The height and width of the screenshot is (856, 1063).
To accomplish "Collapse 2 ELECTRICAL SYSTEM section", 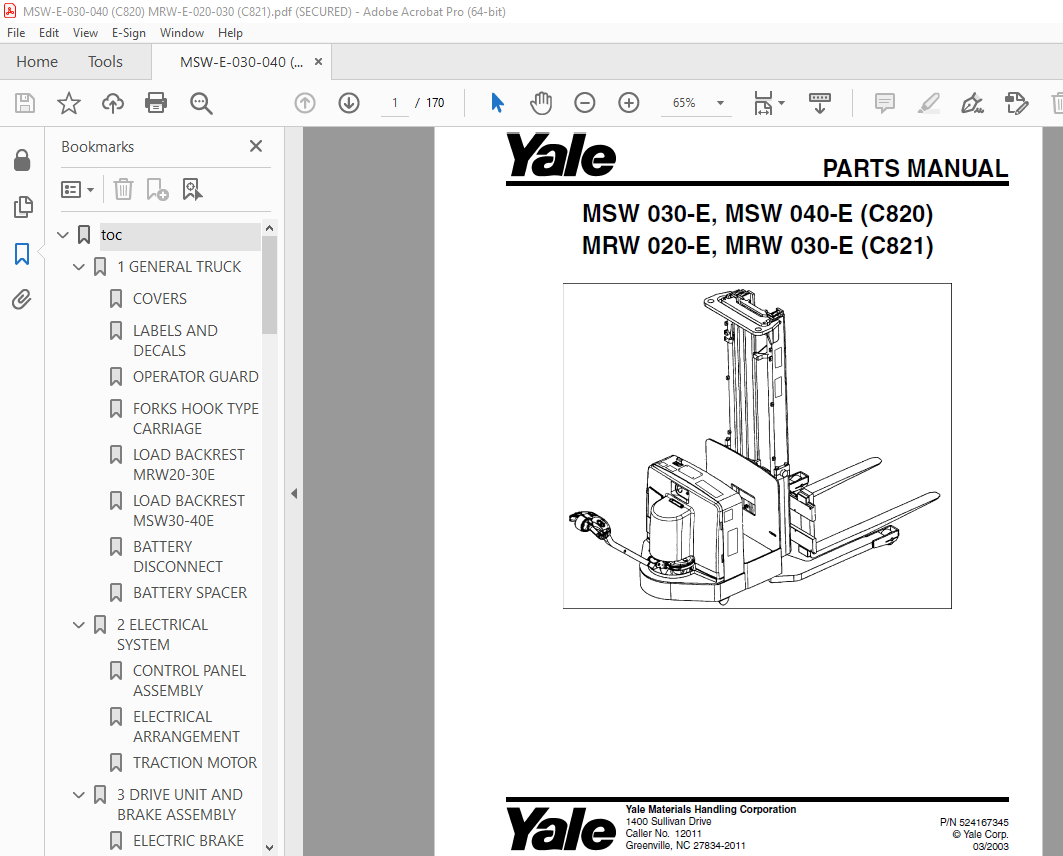I will coord(79,625).
